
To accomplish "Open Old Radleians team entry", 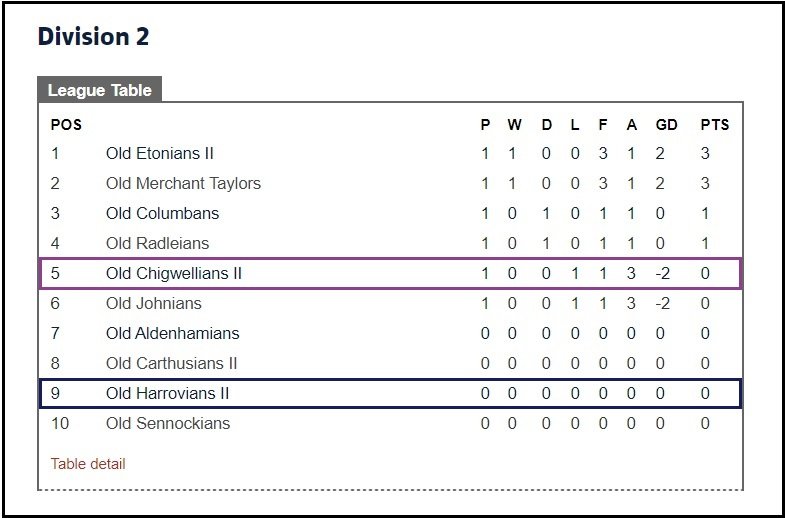I will point(157,243).
